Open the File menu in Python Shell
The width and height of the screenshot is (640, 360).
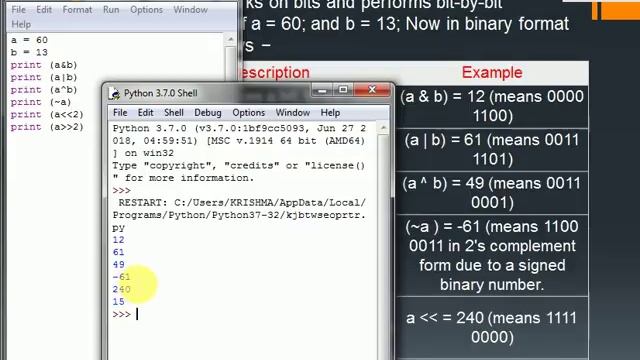coord(120,113)
